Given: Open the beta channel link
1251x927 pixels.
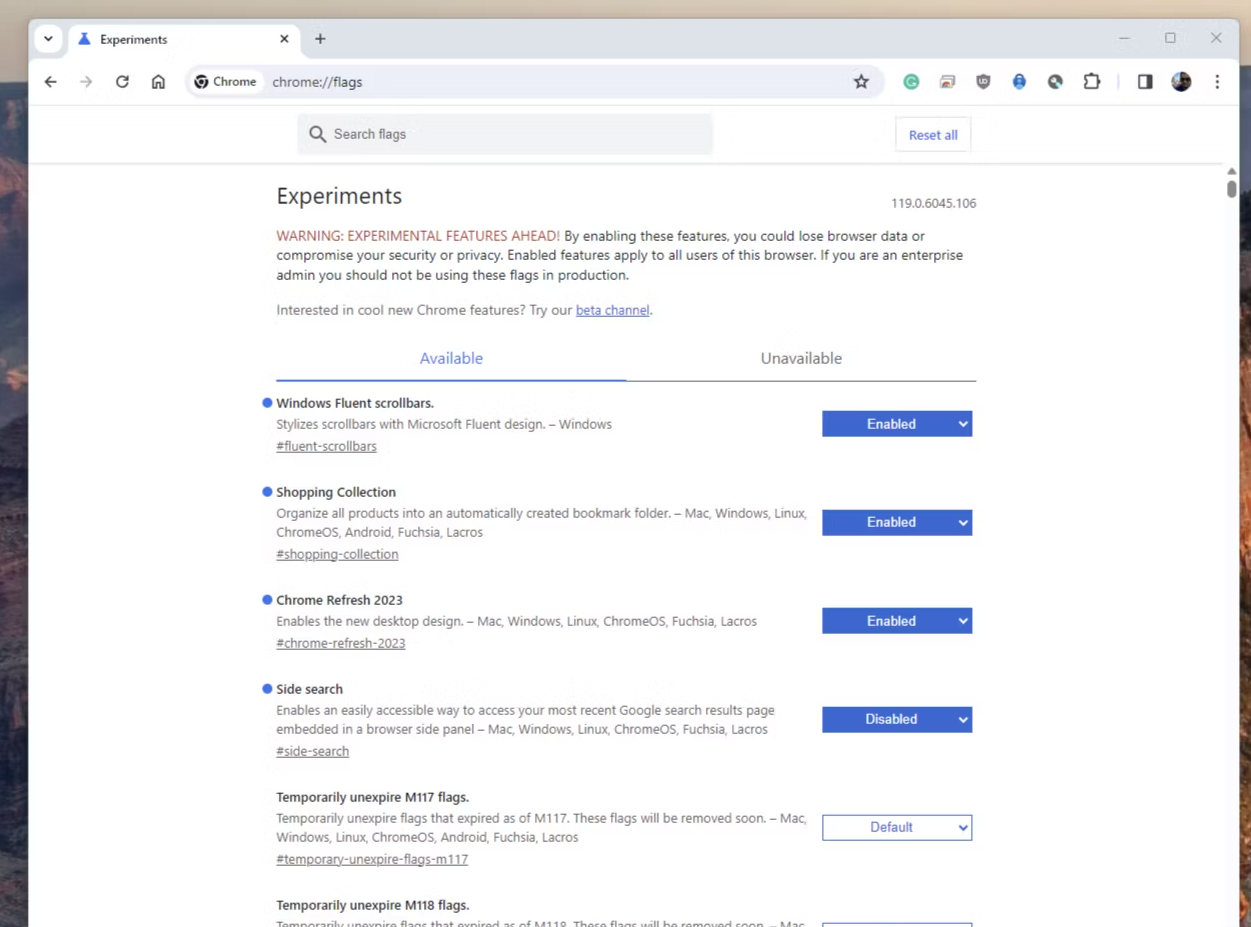Looking at the screenshot, I should click(x=612, y=310).
